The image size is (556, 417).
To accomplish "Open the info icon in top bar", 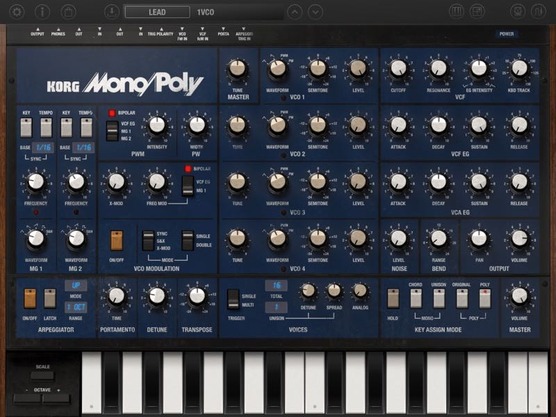I will pos(42,12).
